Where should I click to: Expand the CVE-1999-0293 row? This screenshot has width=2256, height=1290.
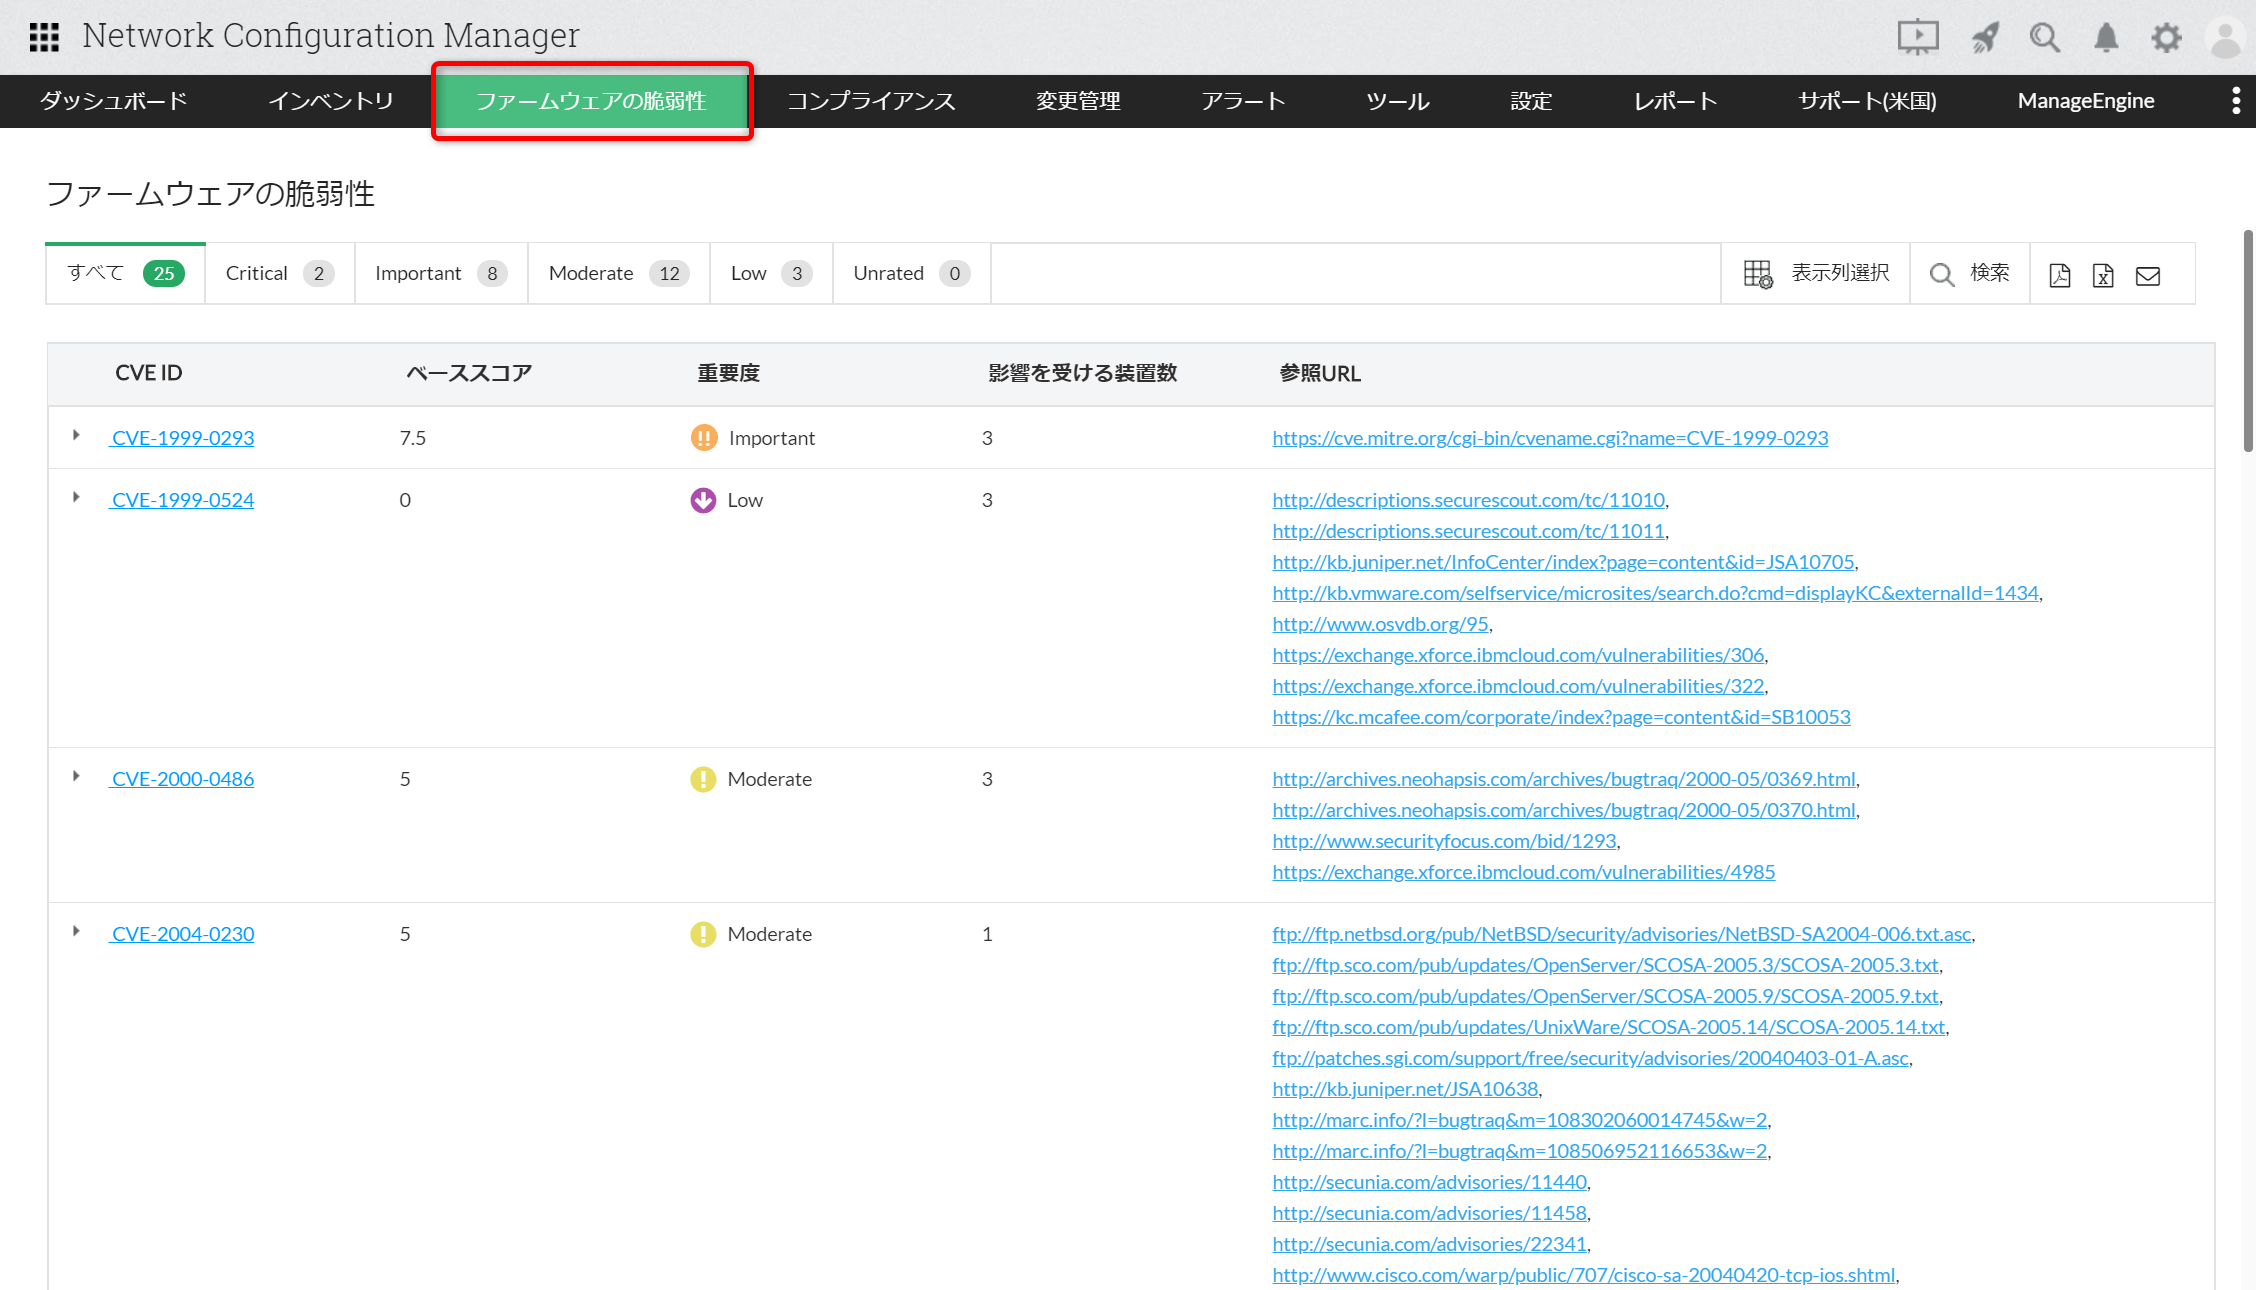(x=76, y=436)
